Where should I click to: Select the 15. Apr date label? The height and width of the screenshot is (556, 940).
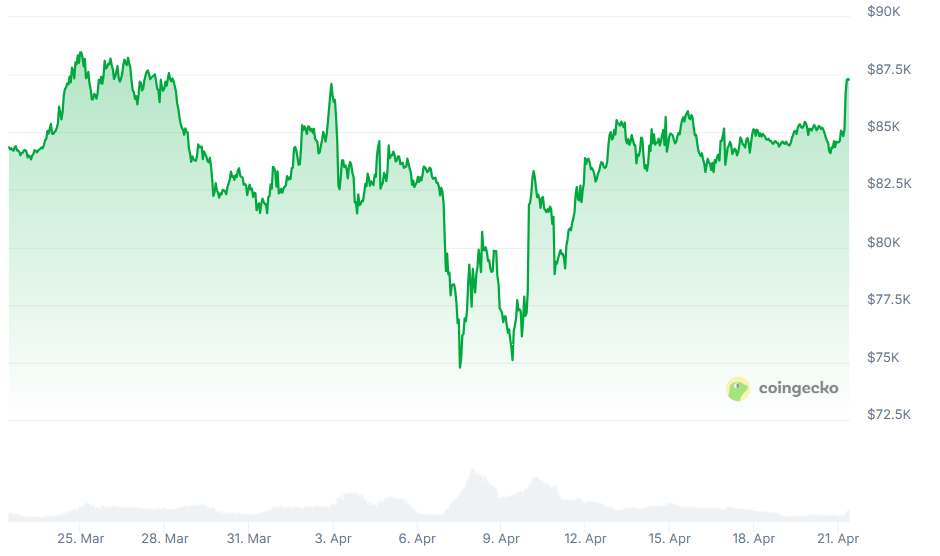(668, 538)
